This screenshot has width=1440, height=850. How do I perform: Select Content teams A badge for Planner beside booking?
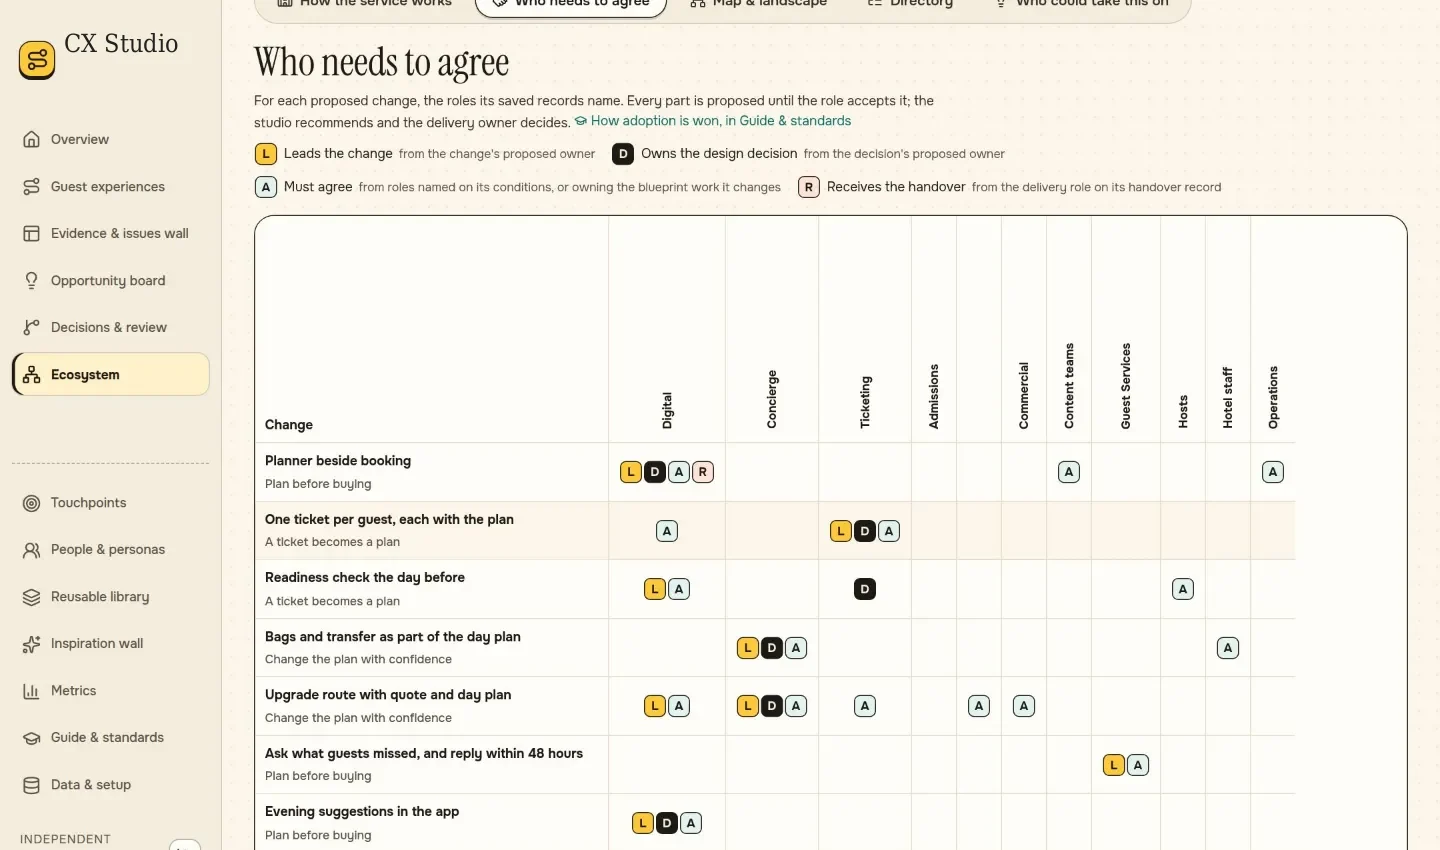pyautogui.click(x=1069, y=472)
